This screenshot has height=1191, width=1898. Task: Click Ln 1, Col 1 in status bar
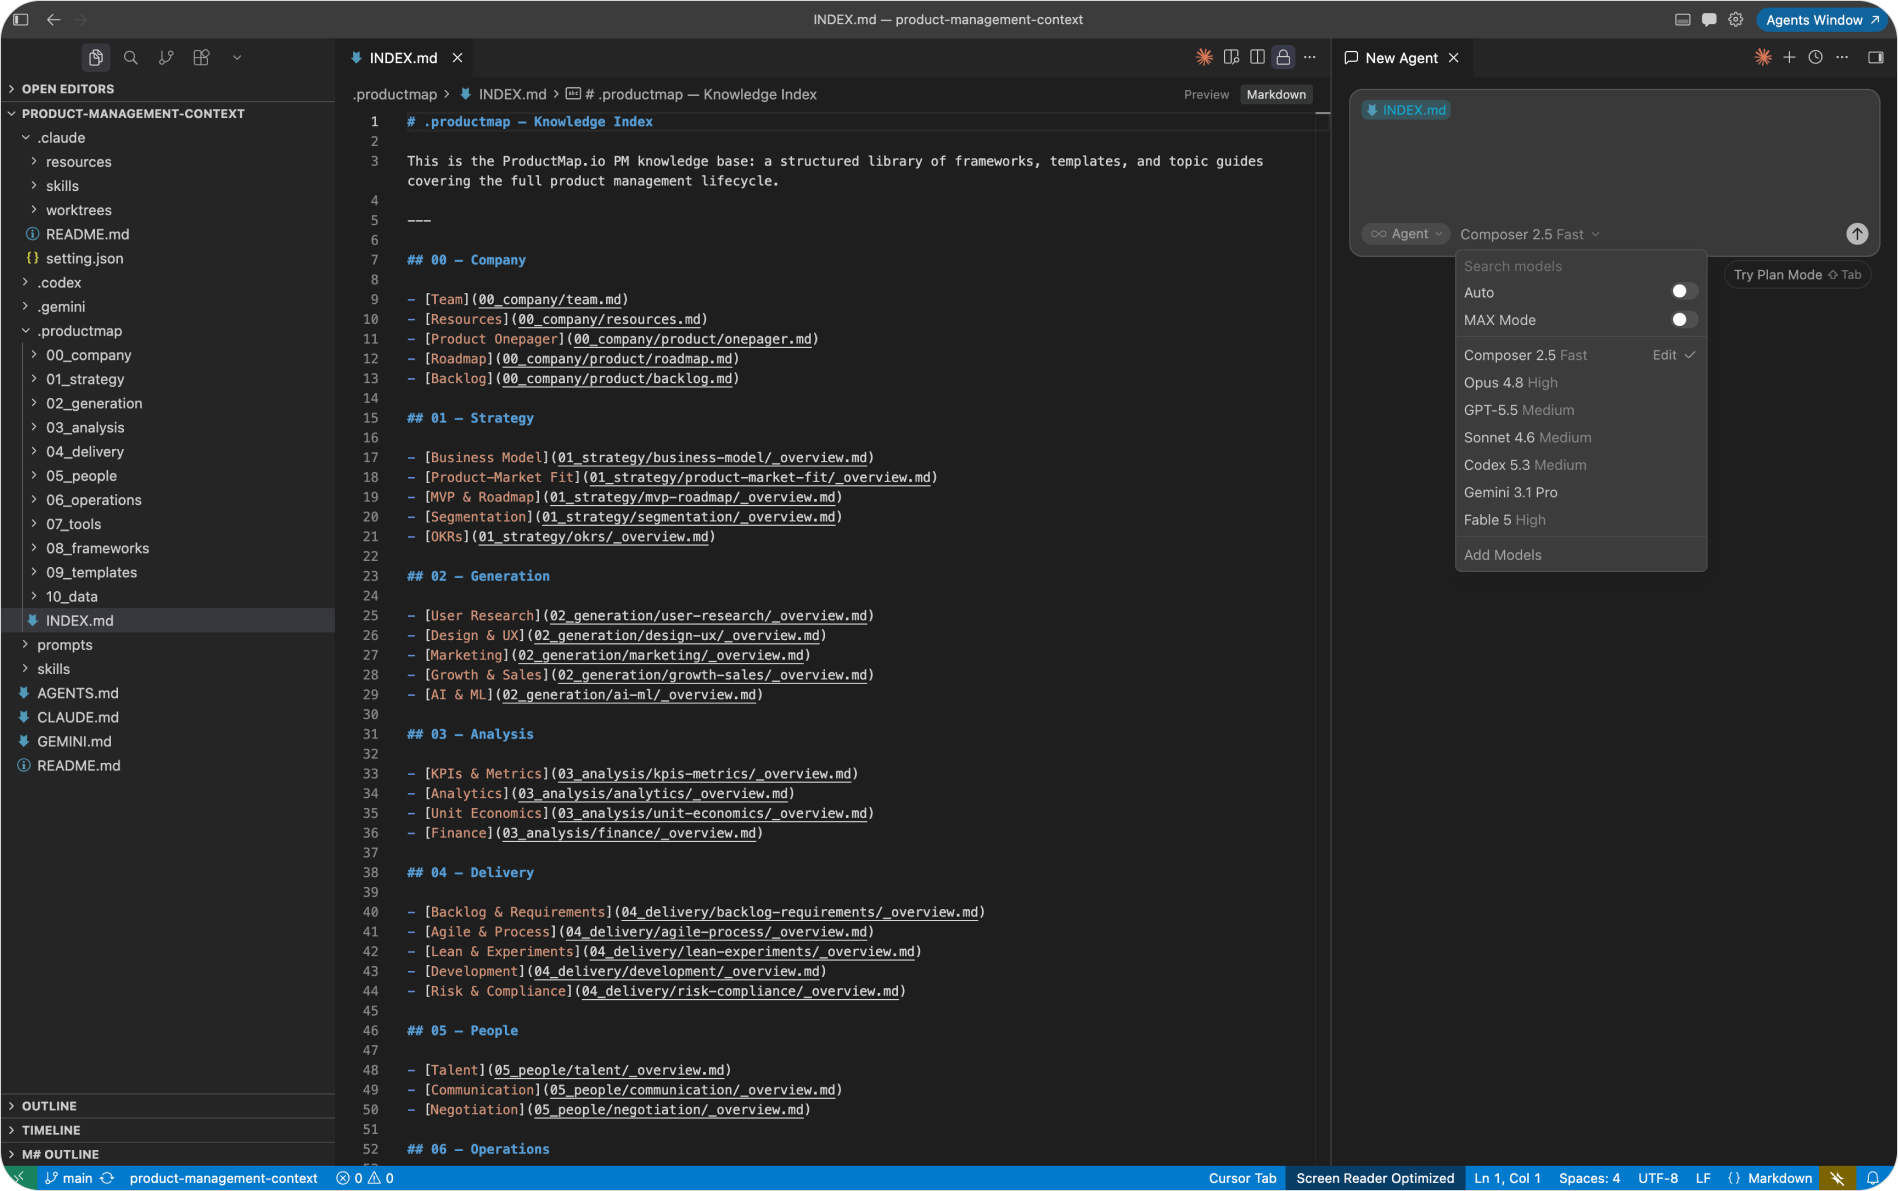pyautogui.click(x=1507, y=1178)
